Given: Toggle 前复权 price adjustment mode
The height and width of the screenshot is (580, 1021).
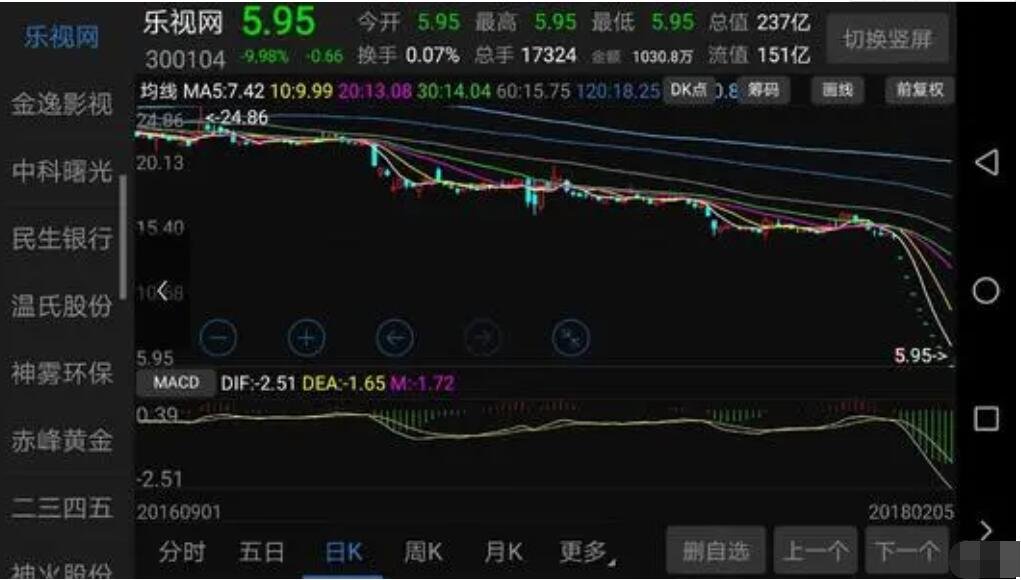Looking at the screenshot, I should click(920, 91).
